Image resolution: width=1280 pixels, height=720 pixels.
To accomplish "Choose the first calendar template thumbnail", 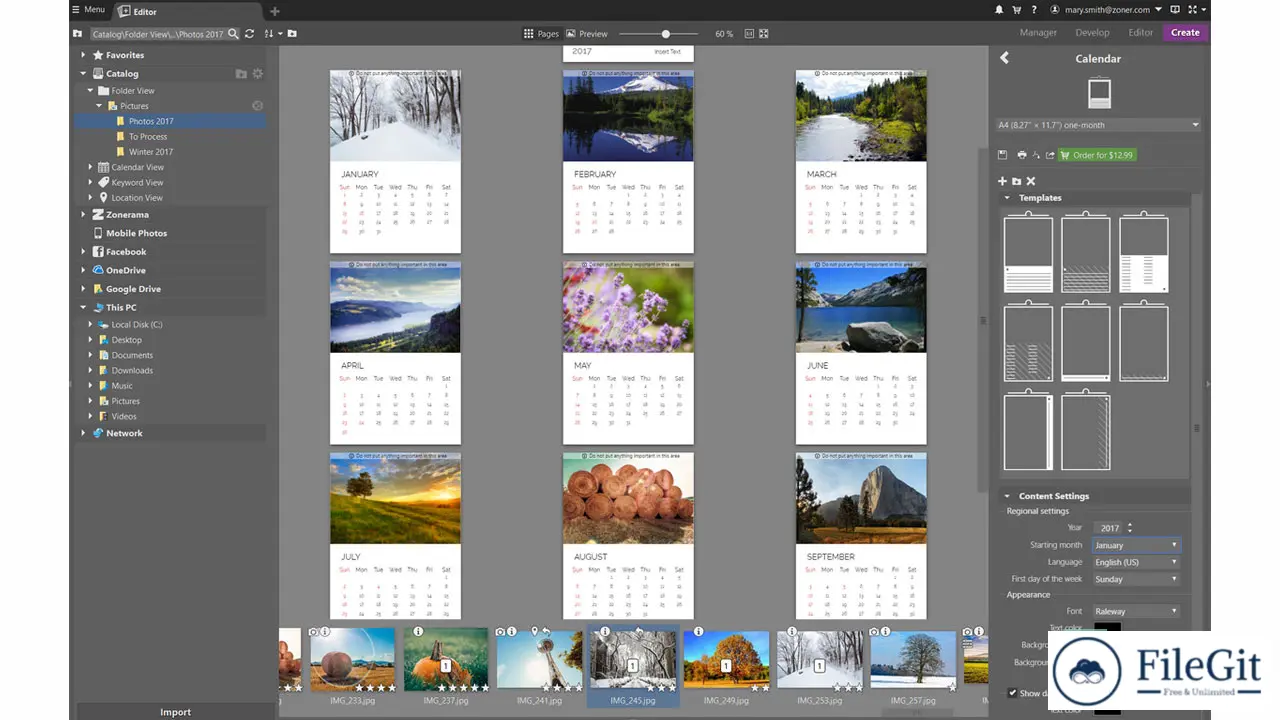I will click(1028, 254).
